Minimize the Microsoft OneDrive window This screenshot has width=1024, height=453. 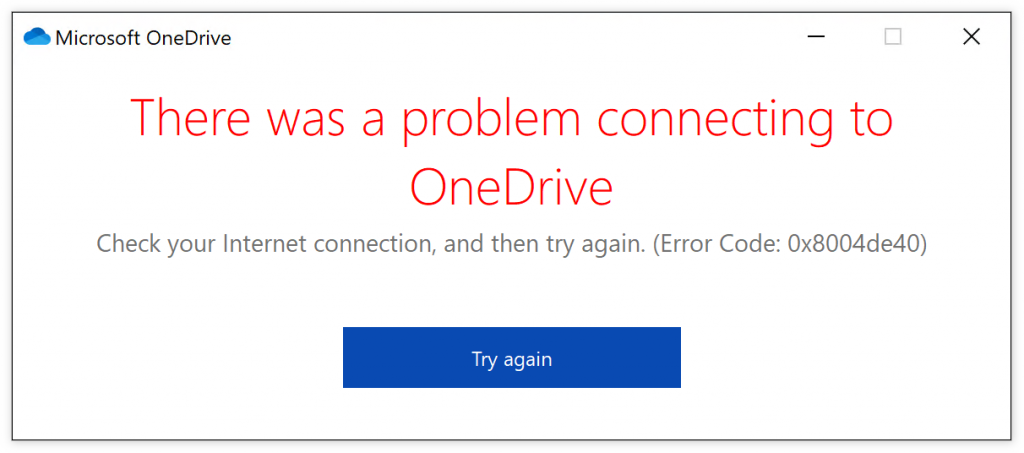click(x=816, y=37)
